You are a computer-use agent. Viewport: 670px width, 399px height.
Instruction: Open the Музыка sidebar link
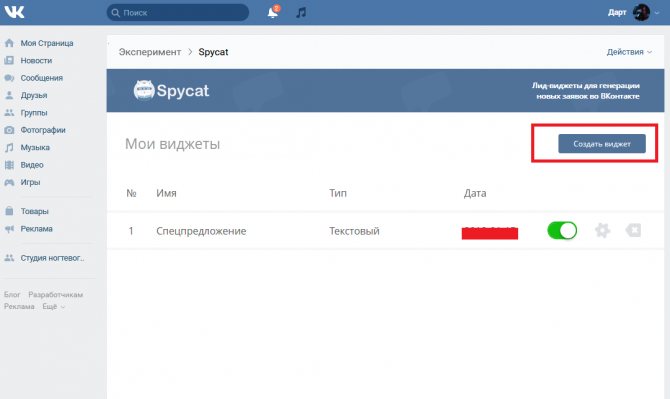click(35, 147)
